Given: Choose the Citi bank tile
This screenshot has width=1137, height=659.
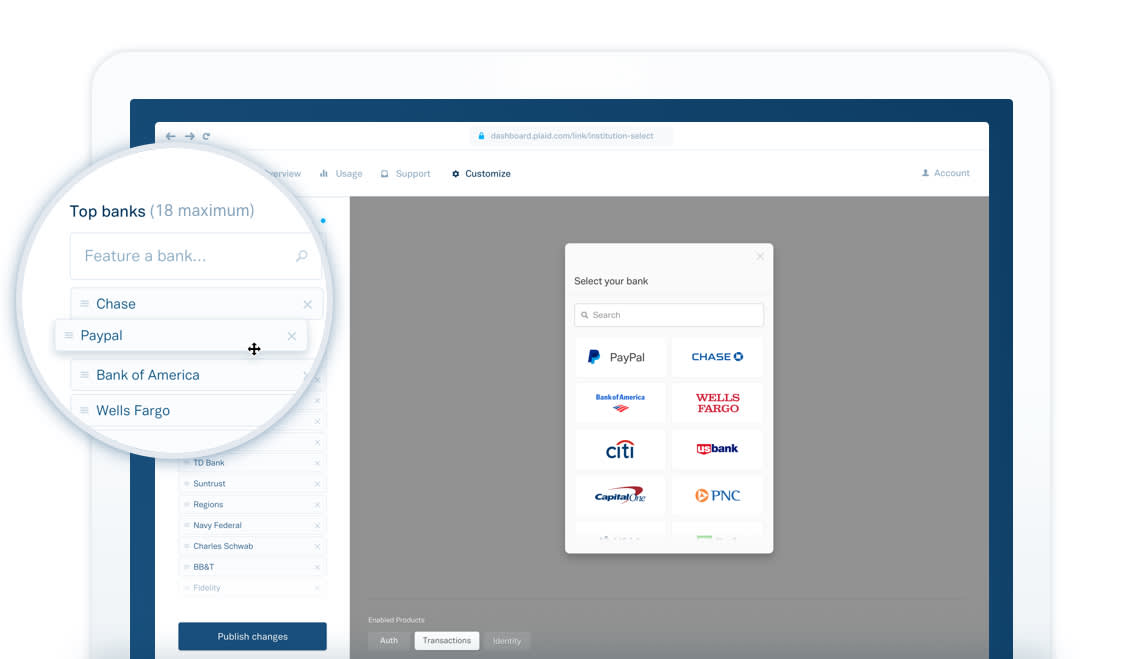Looking at the screenshot, I should tap(620, 449).
